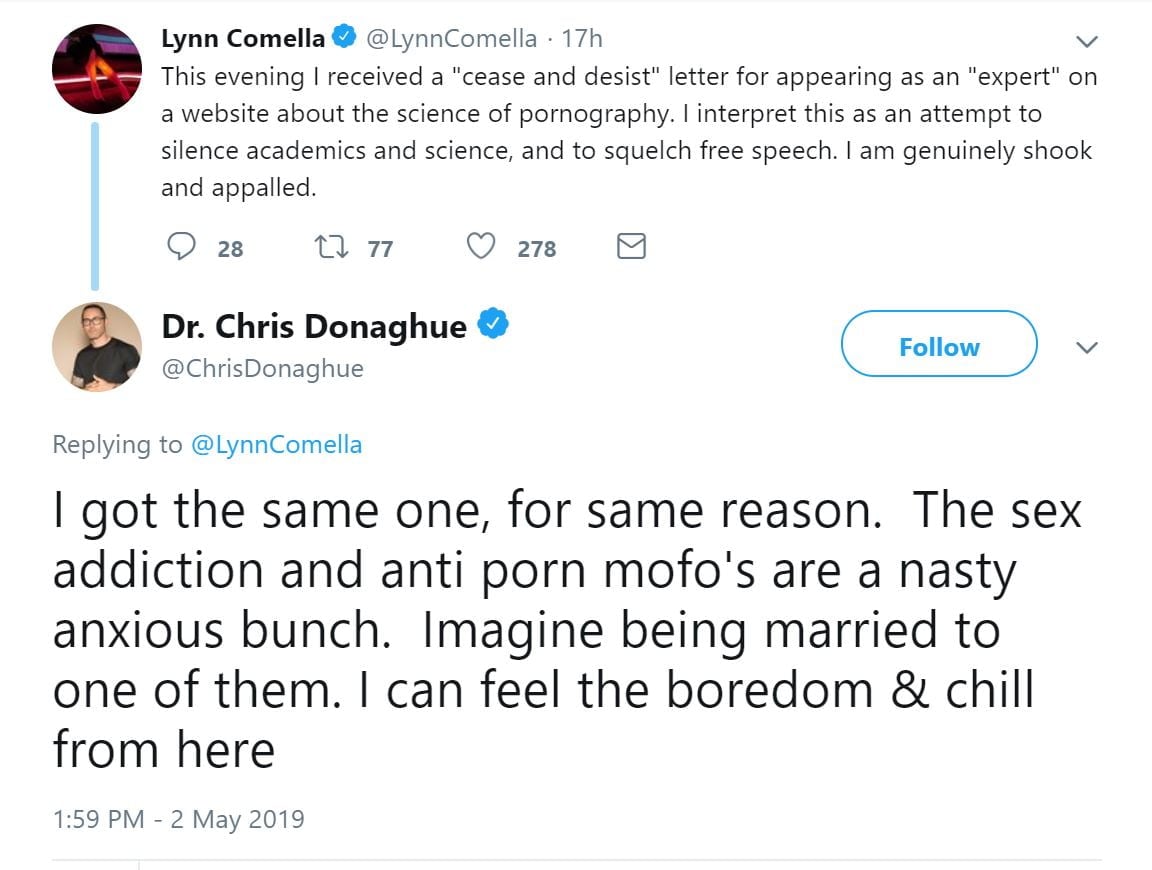The image size is (1152, 870).
Task: Click the @ChrisDonaghue handle
Action: tap(262, 369)
